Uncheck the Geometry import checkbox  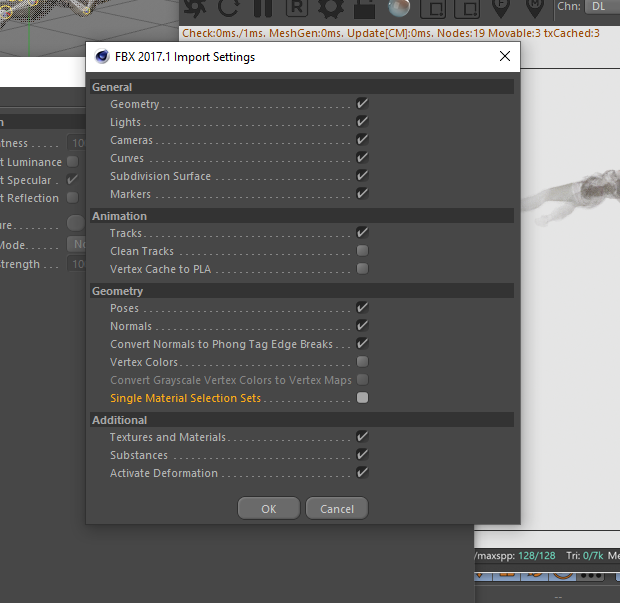pos(362,104)
